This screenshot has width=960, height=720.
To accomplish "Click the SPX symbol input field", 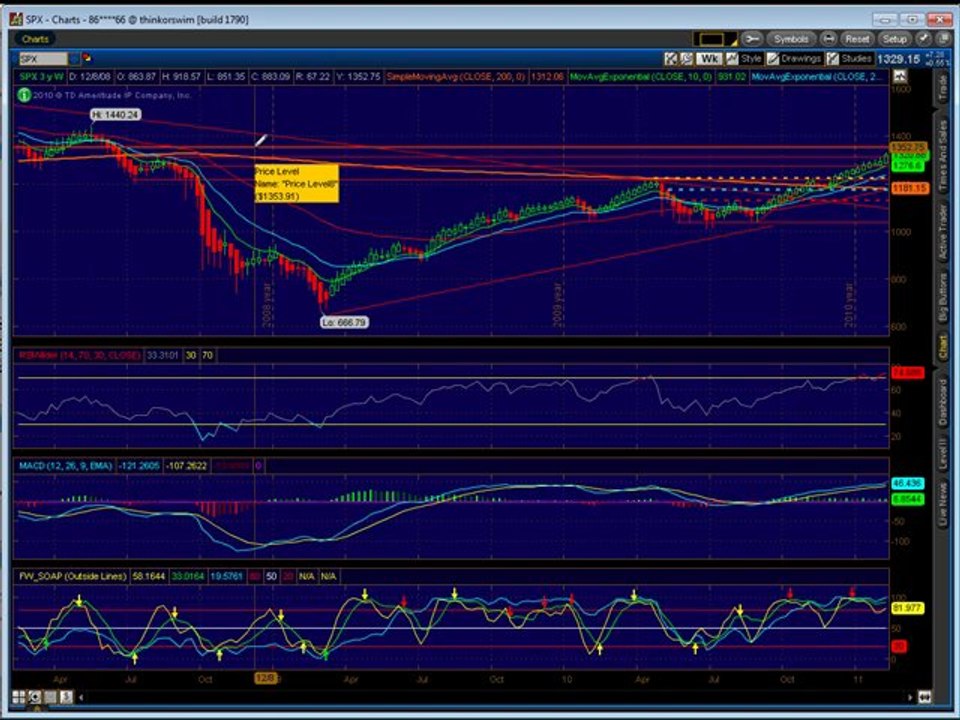I will (x=43, y=59).
